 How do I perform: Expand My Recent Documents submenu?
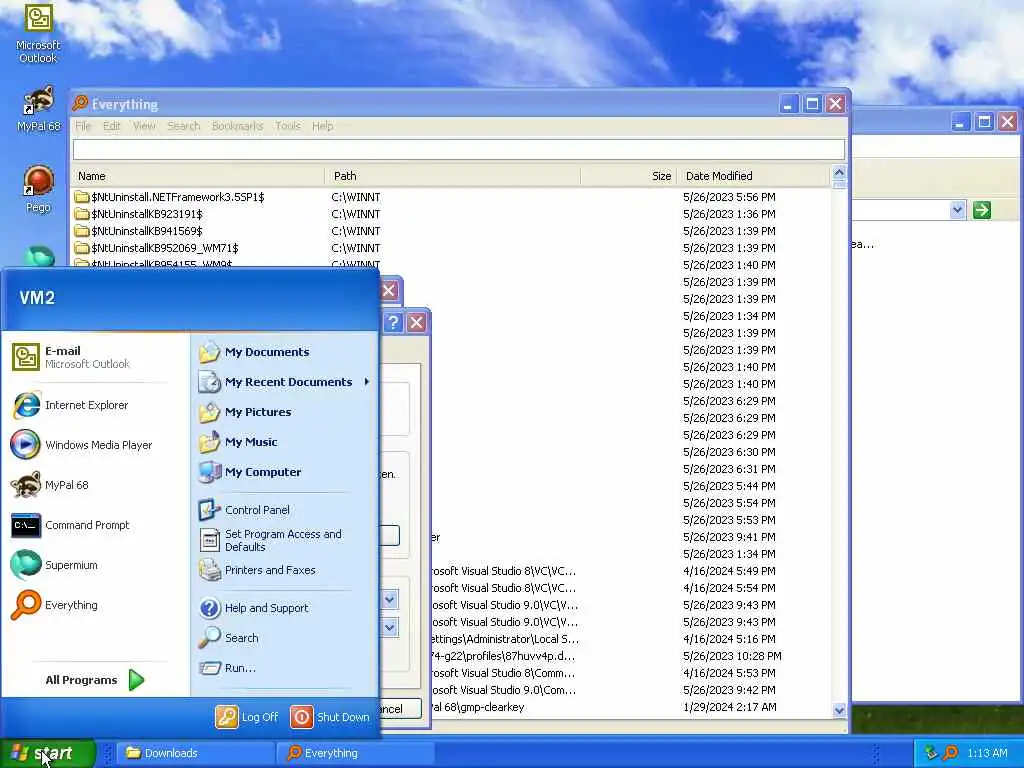click(285, 382)
